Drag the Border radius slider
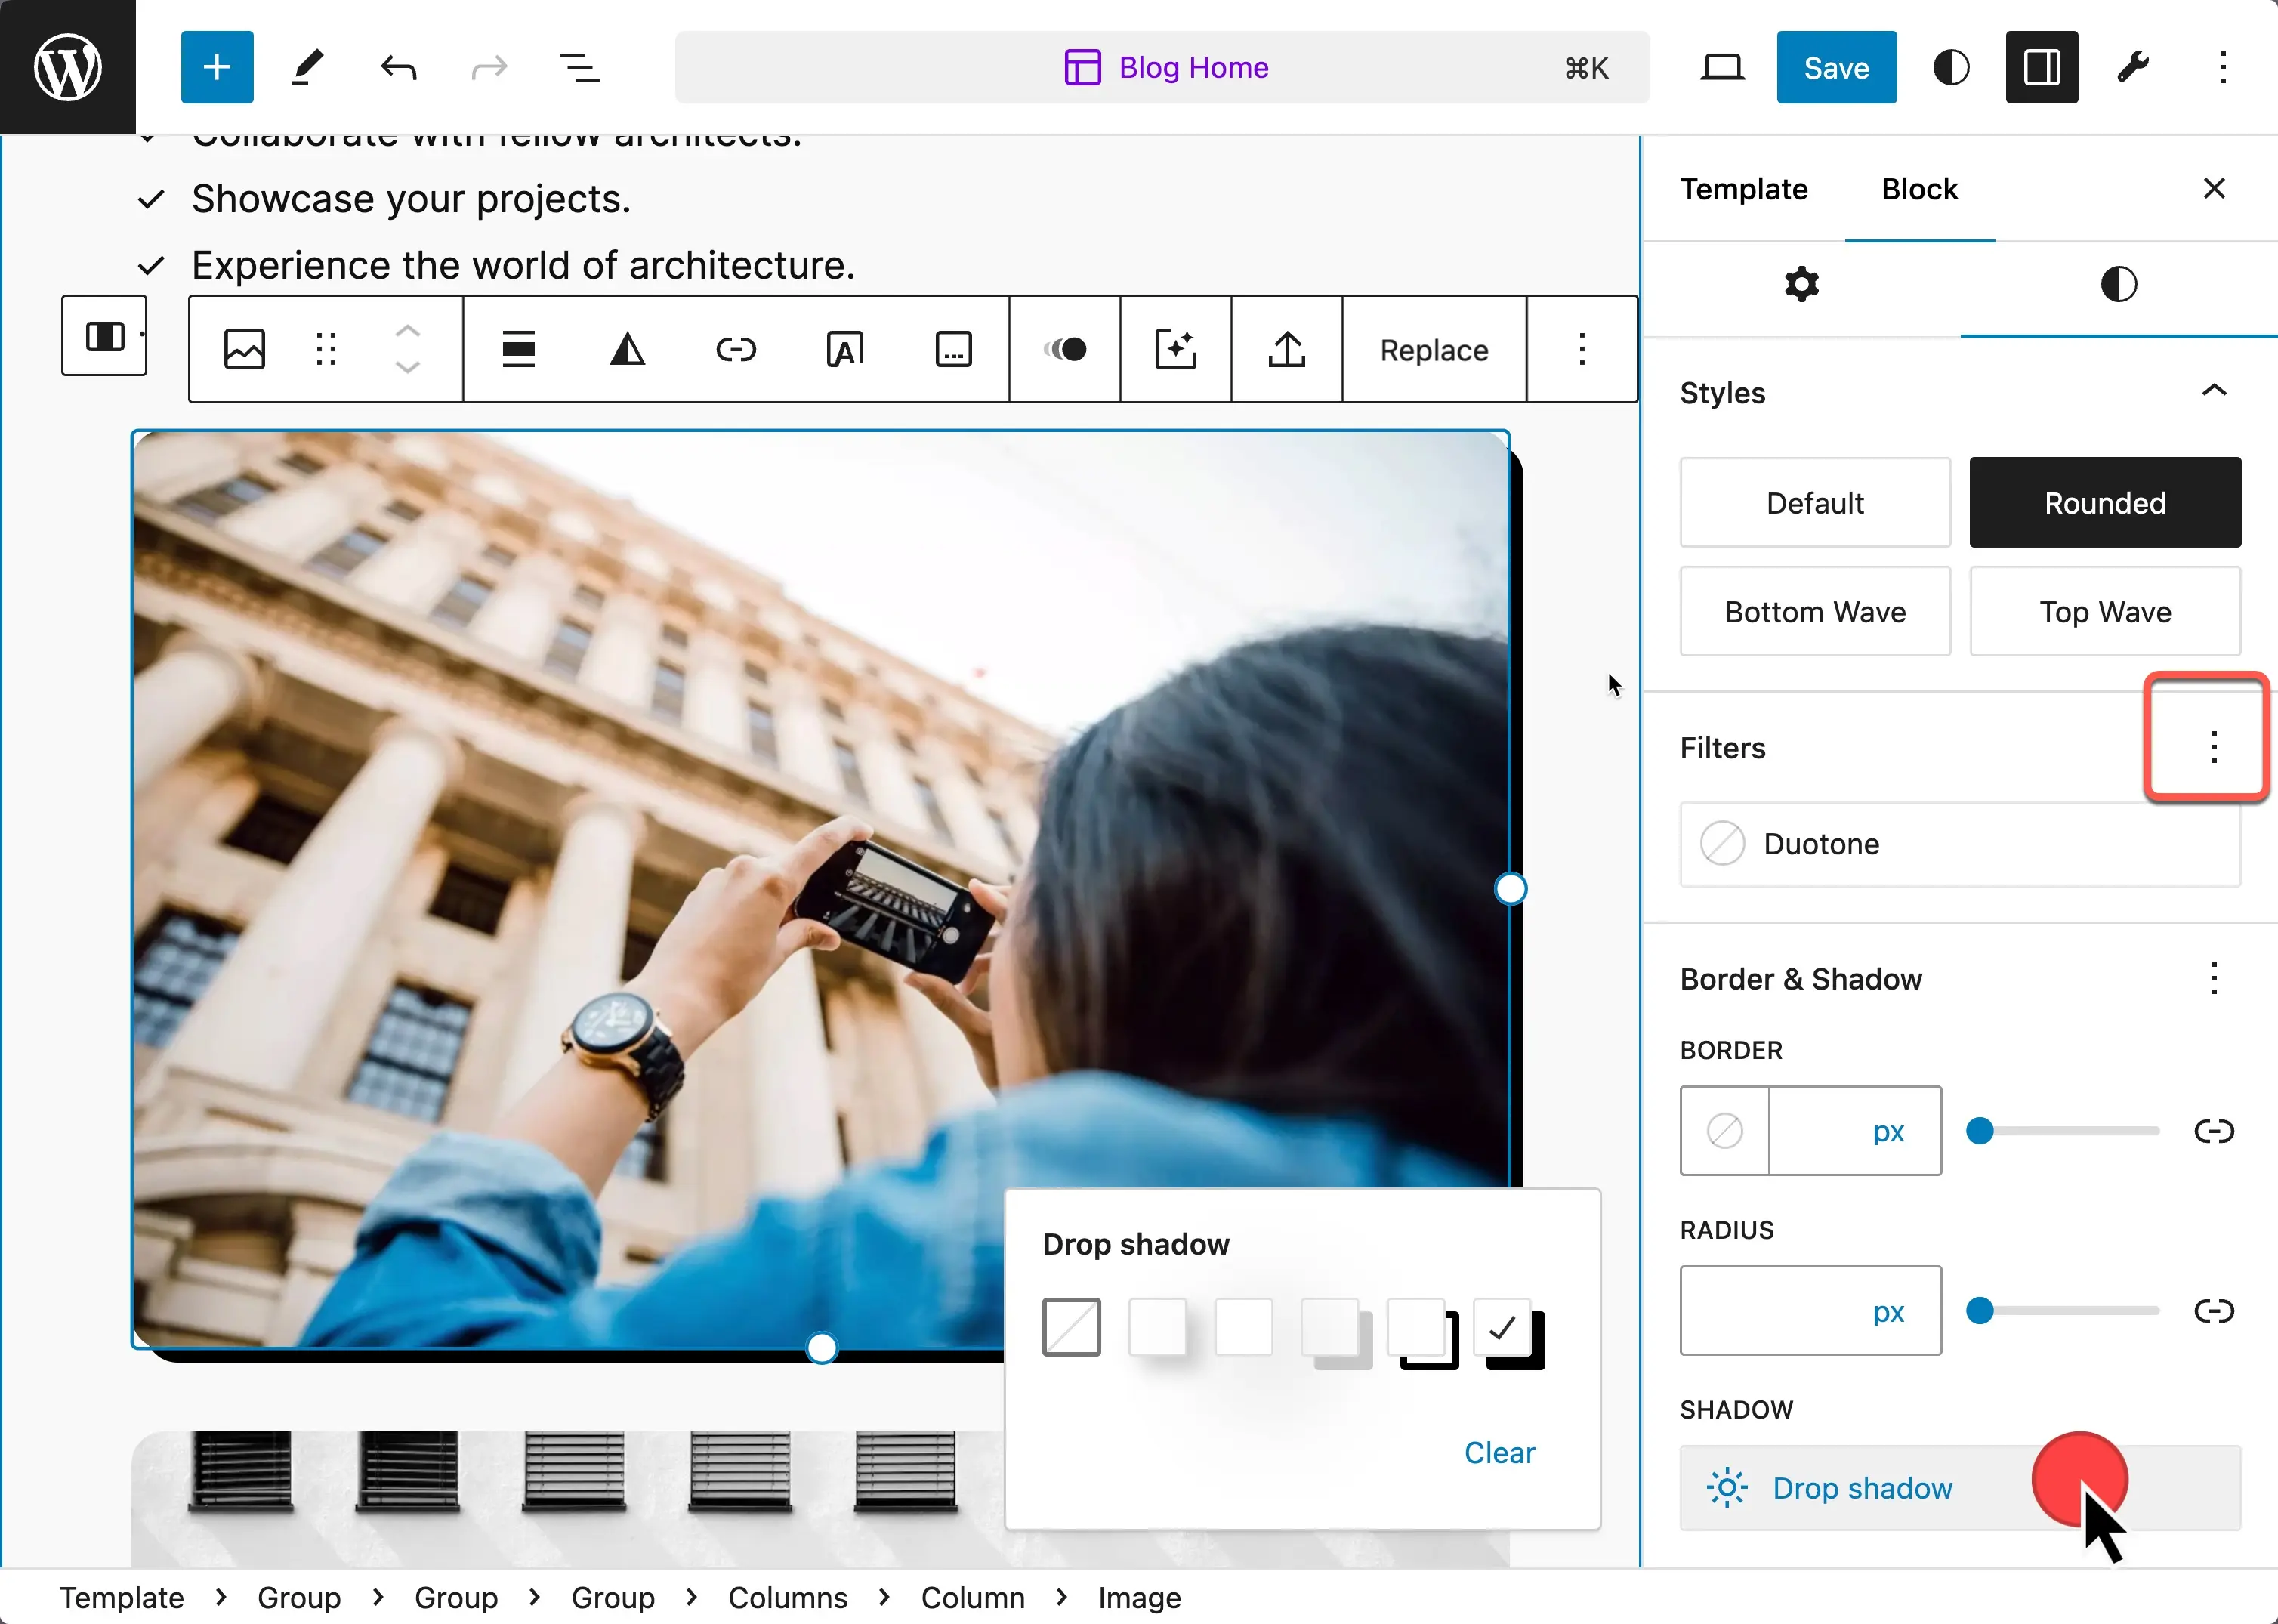The width and height of the screenshot is (2278, 1624). pyautogui.click(x=1981, y=1309)
